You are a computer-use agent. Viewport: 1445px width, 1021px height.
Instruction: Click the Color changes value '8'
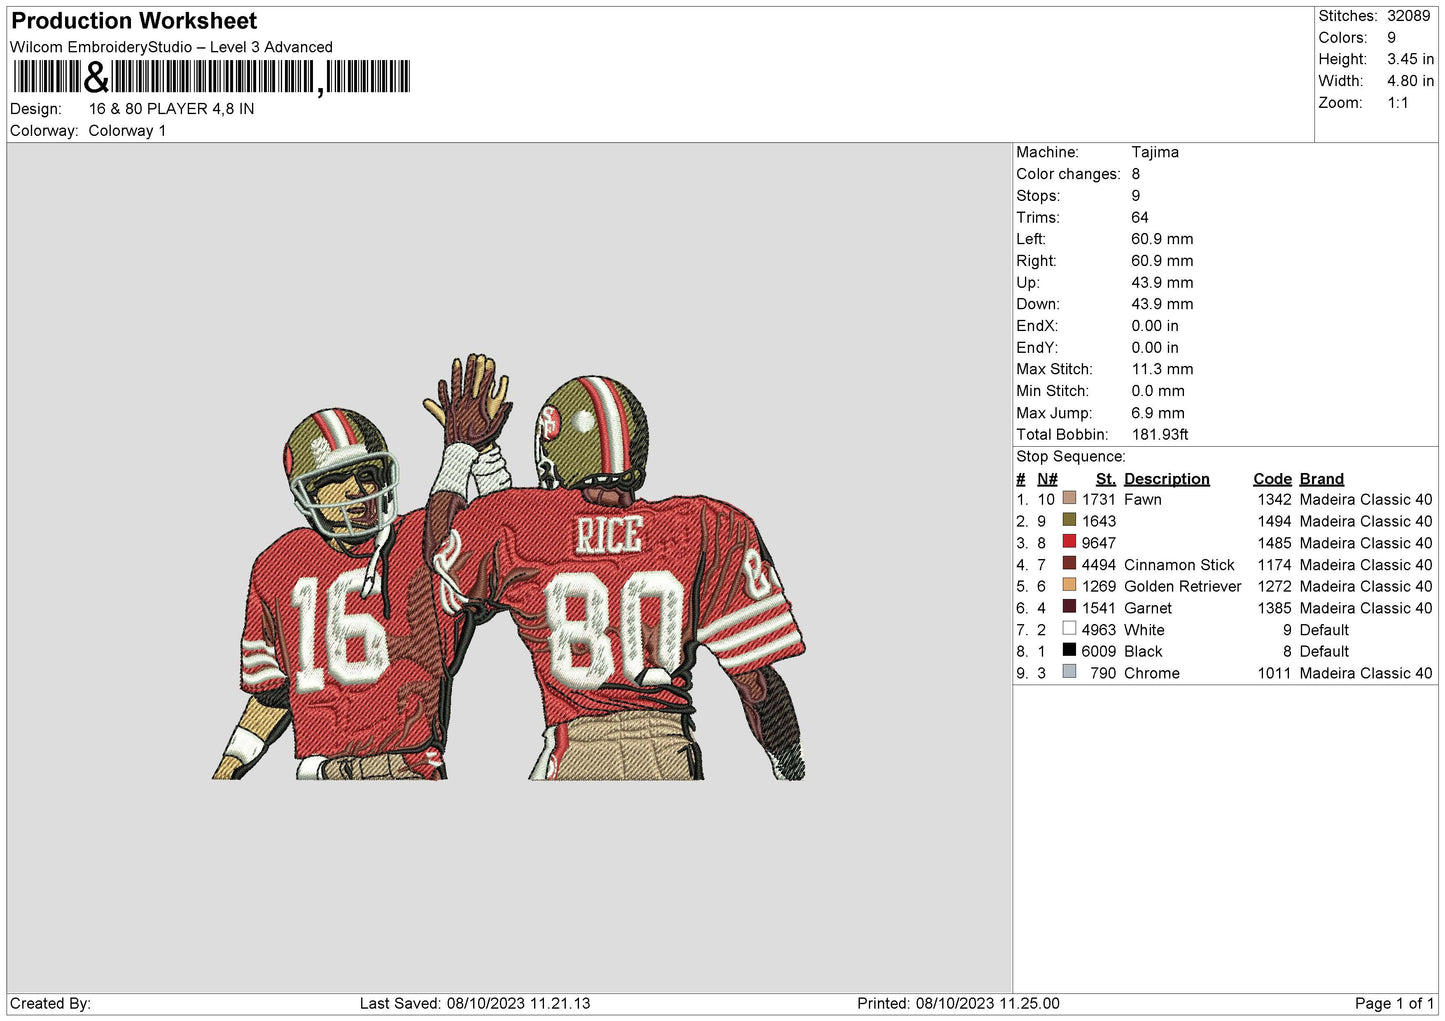pos(1136,174)
